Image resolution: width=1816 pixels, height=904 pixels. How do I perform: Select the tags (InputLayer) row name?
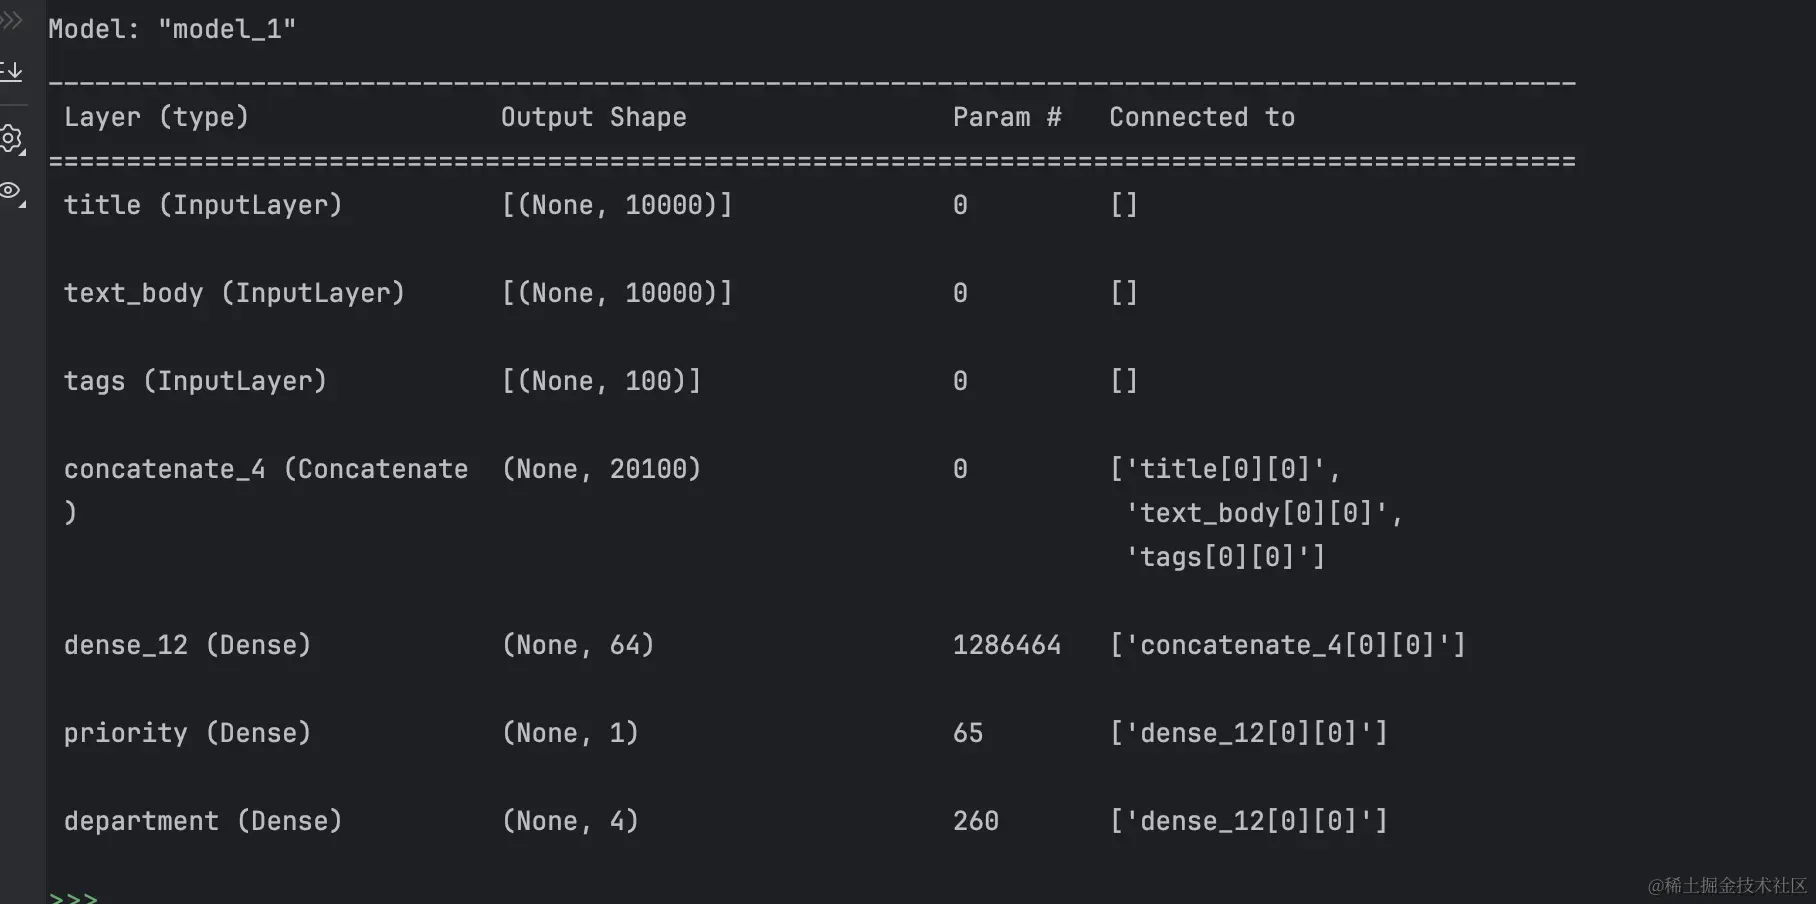pyautogui.click(x=195, y=381)
